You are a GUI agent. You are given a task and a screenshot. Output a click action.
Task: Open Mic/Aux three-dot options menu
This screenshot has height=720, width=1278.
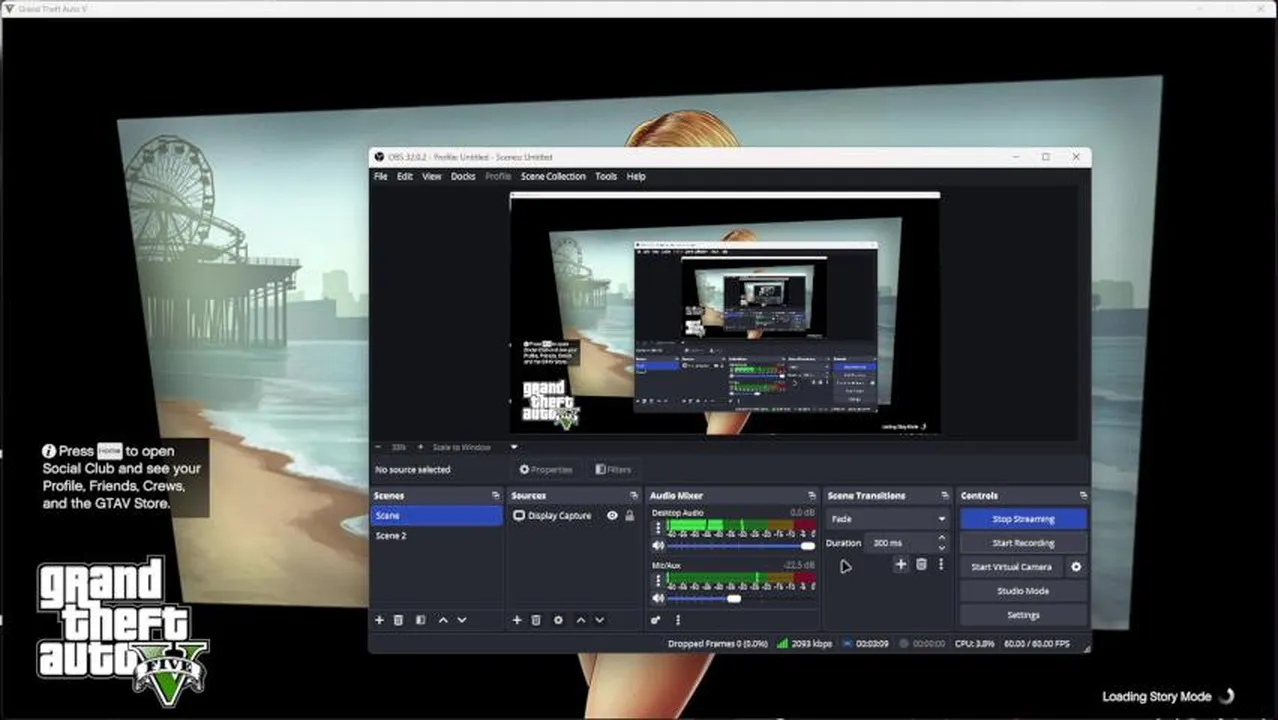coord(658,579)
